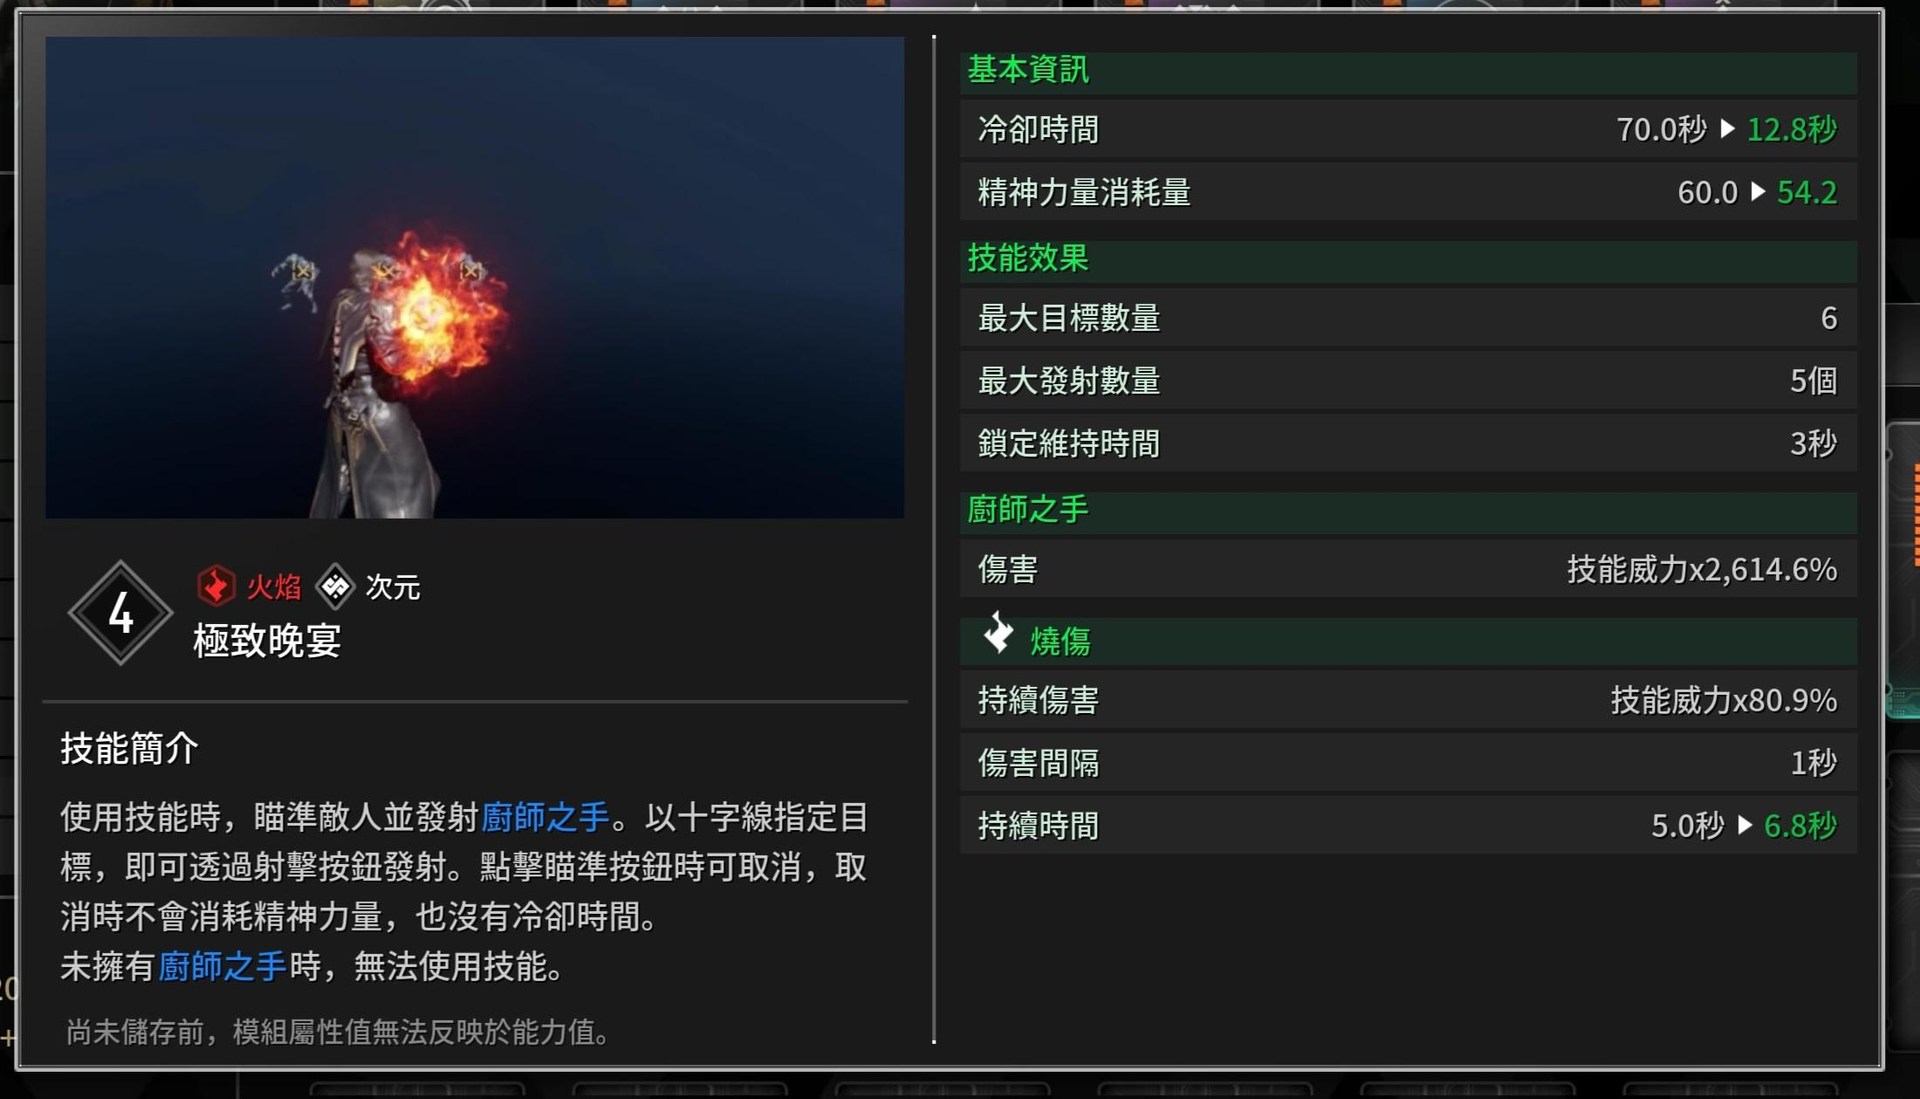Click the 極致晚宴 skill name
The height and width of the screenshot is (1099, 1920).
point(267,641)
